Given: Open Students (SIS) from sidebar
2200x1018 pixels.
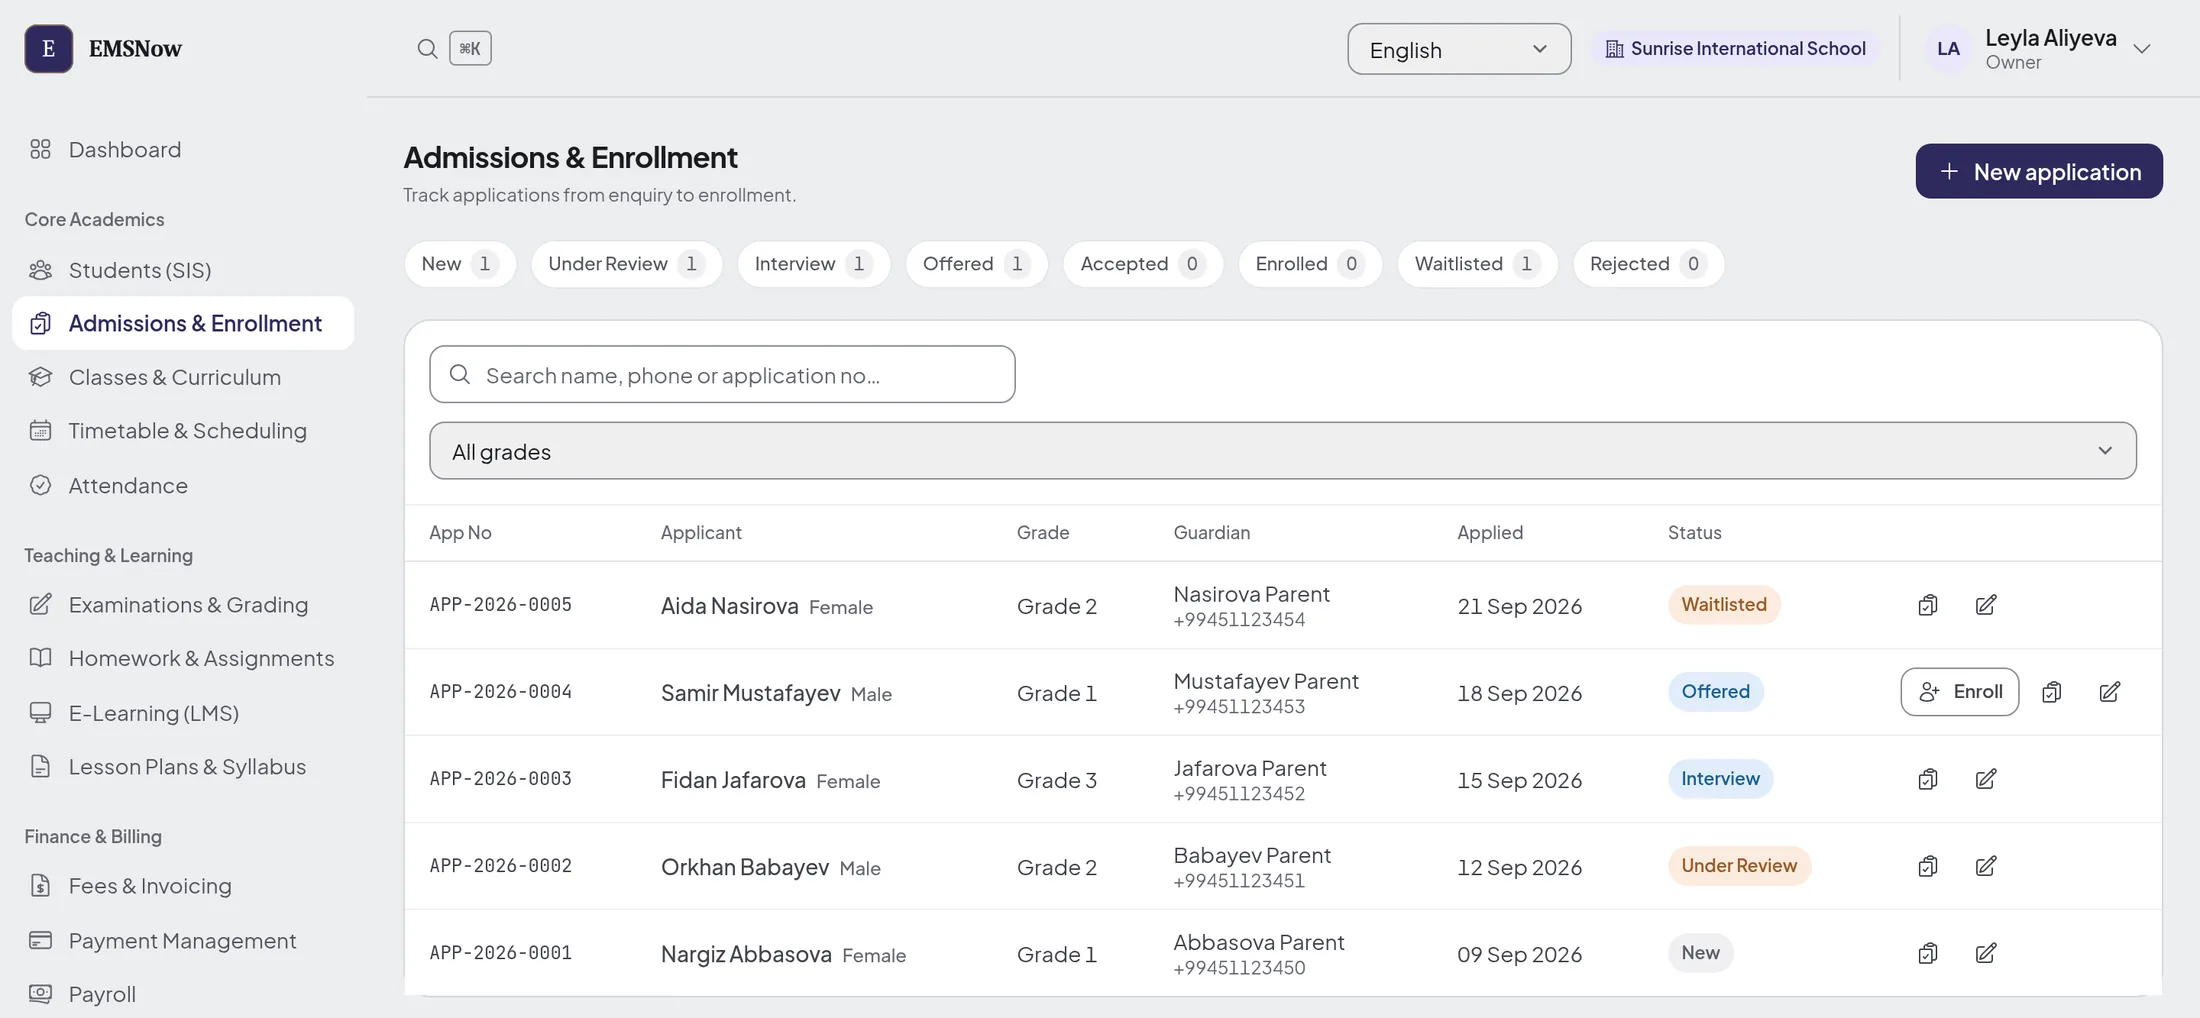Looking at the screenshot, I should [x=183, y=270].
